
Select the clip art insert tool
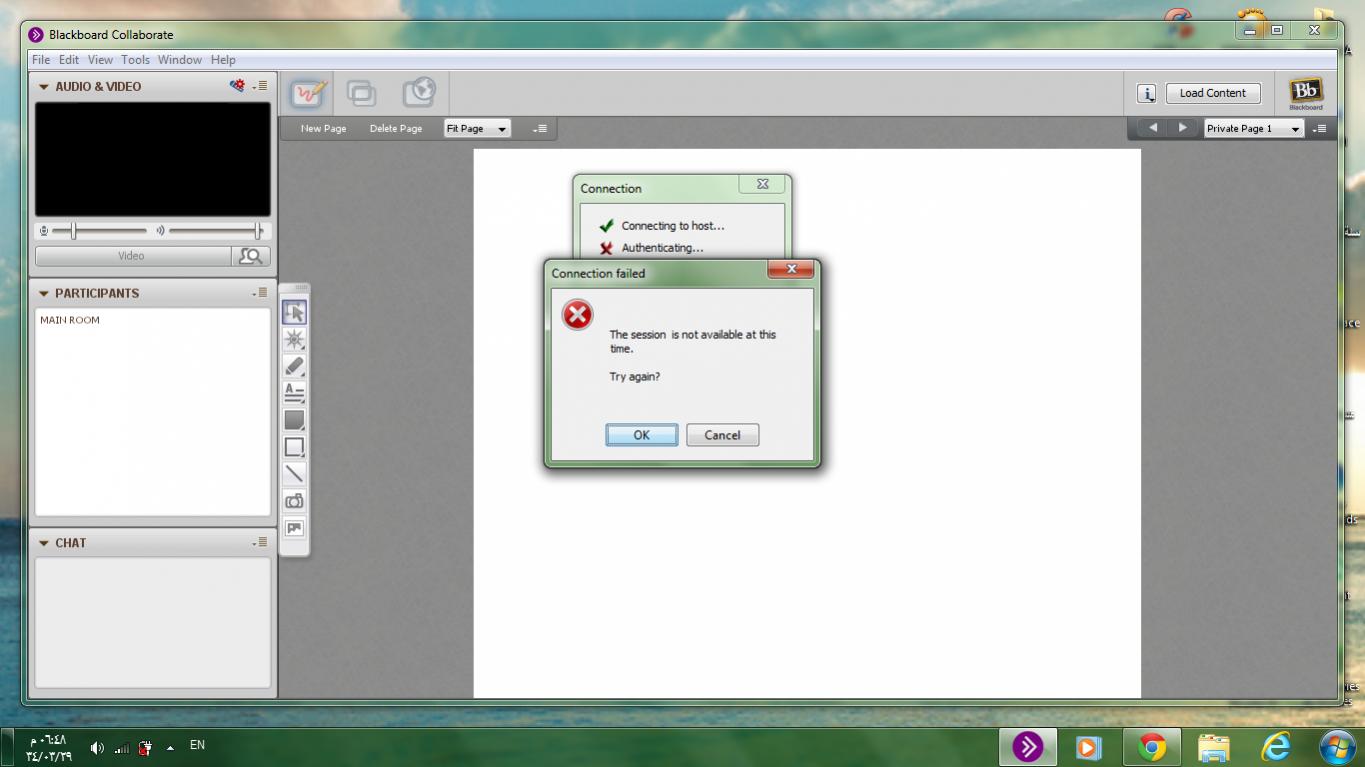coord(294,528)
